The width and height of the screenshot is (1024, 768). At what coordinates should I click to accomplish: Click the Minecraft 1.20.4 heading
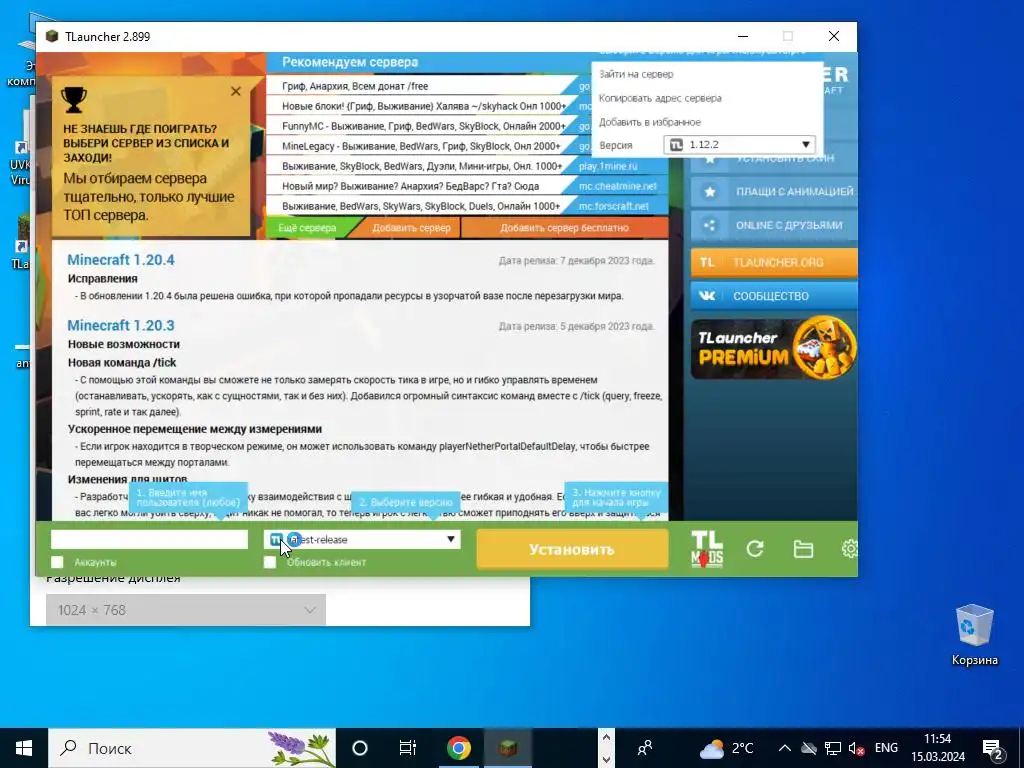(121, 260)
